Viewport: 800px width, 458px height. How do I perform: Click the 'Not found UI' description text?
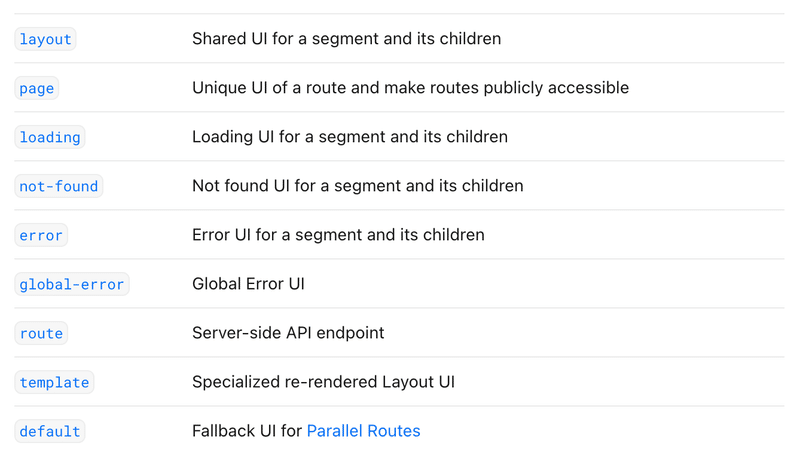click(x=357, y=186)
